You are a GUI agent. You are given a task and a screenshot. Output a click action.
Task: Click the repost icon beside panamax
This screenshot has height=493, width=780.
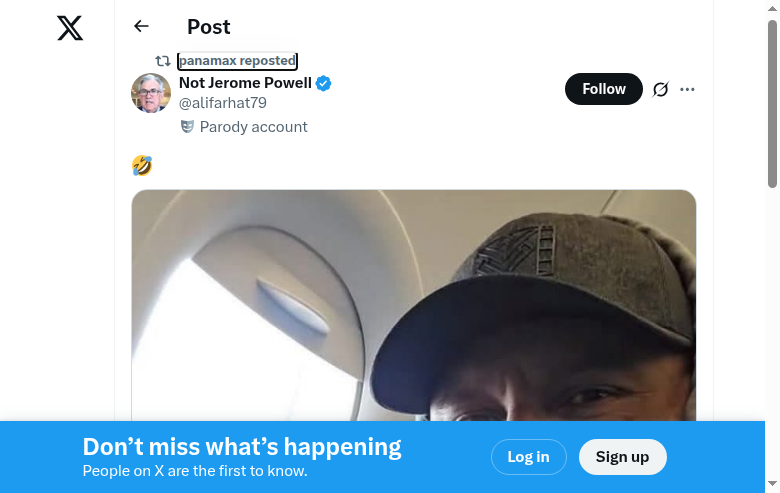pos(163,61)
